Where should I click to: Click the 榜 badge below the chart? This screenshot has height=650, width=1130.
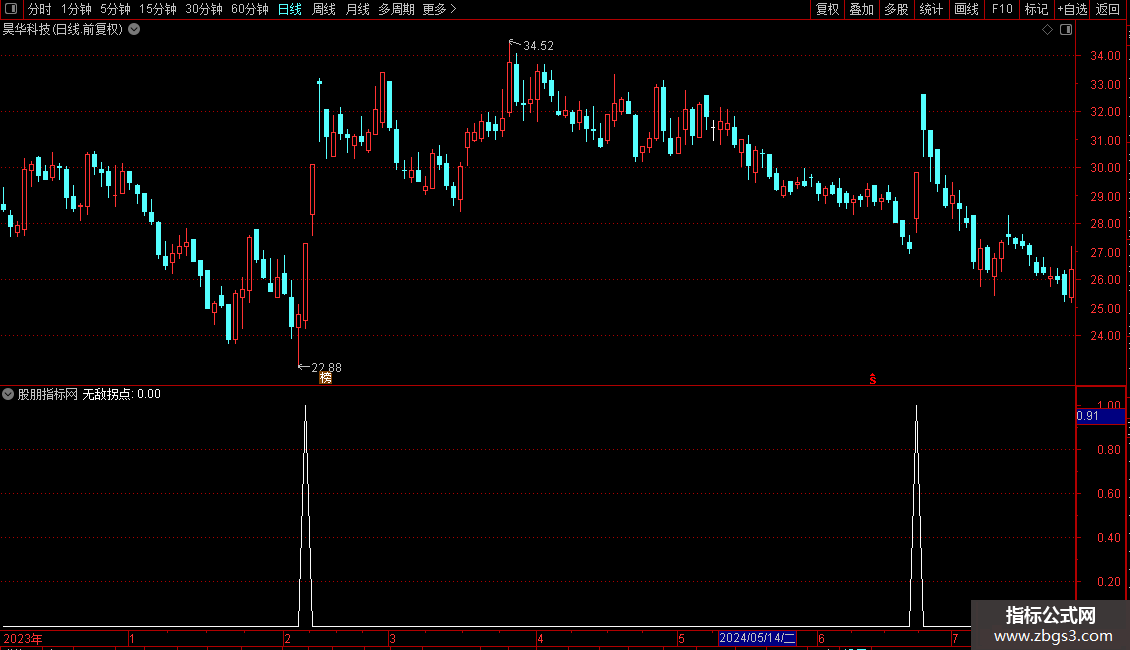[326, 378]
